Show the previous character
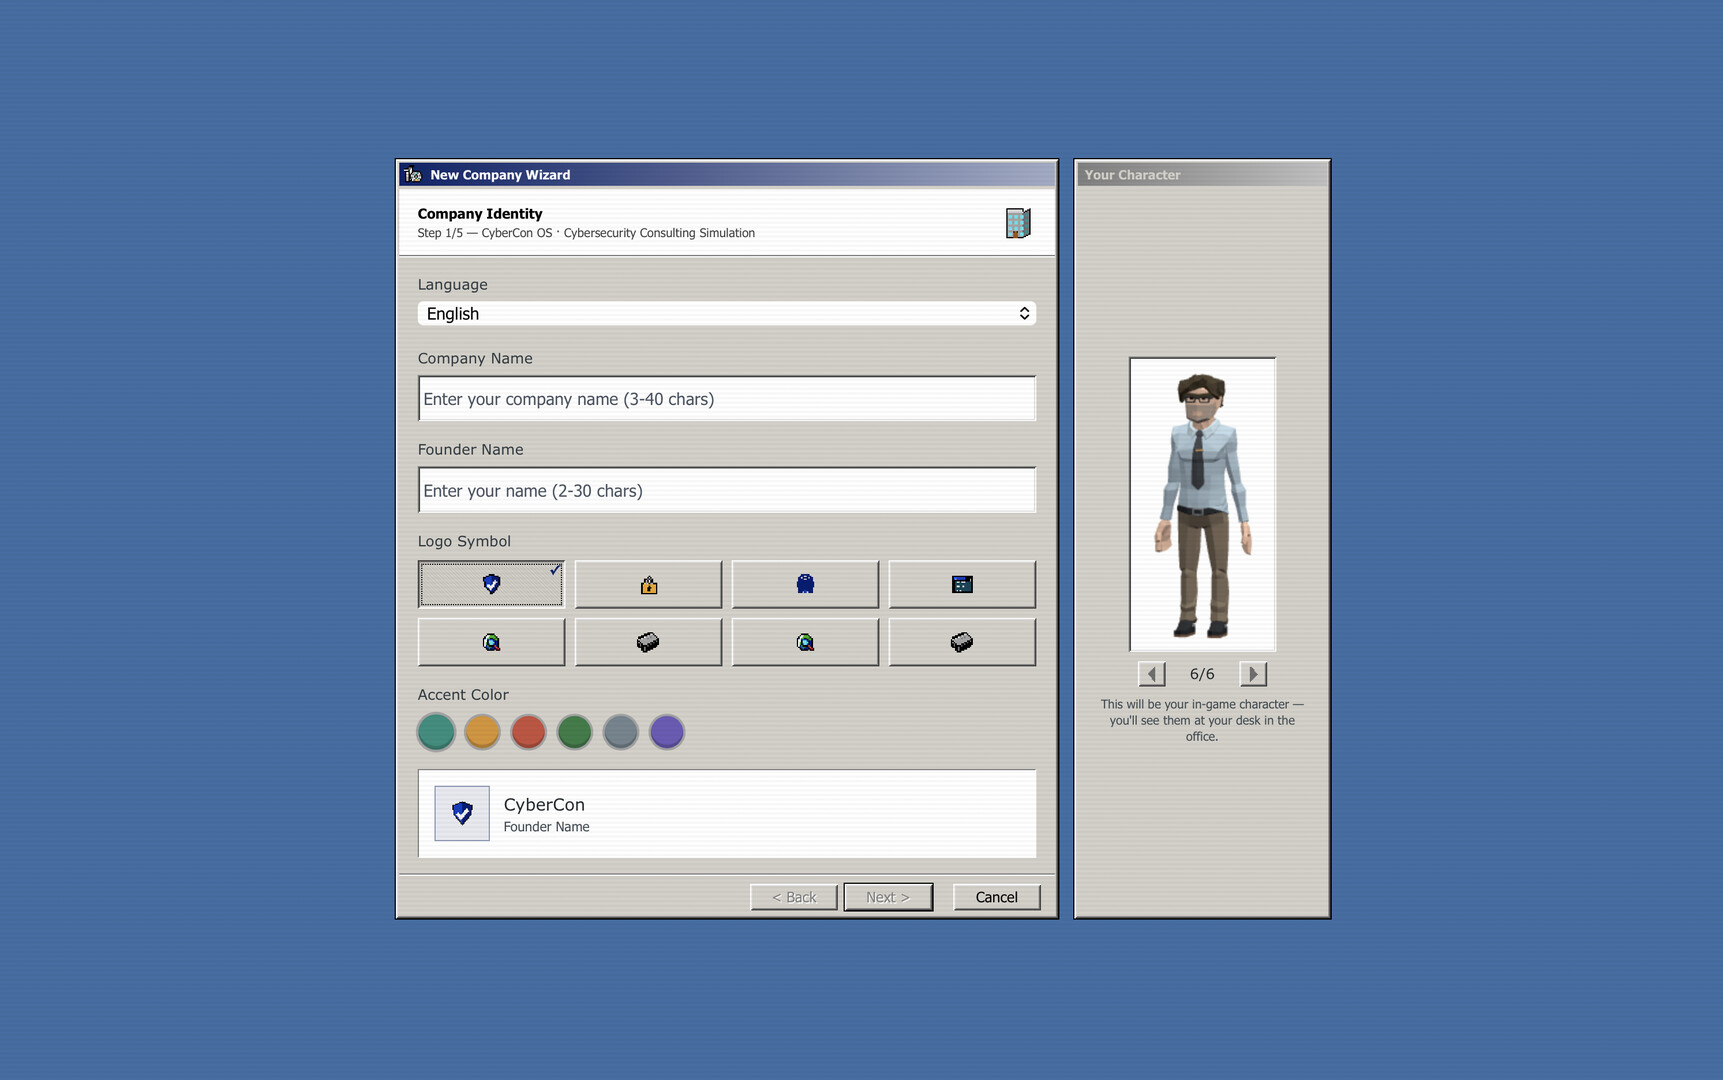This screenshot has height=1080, width=1723. [x=1152, y=674]
